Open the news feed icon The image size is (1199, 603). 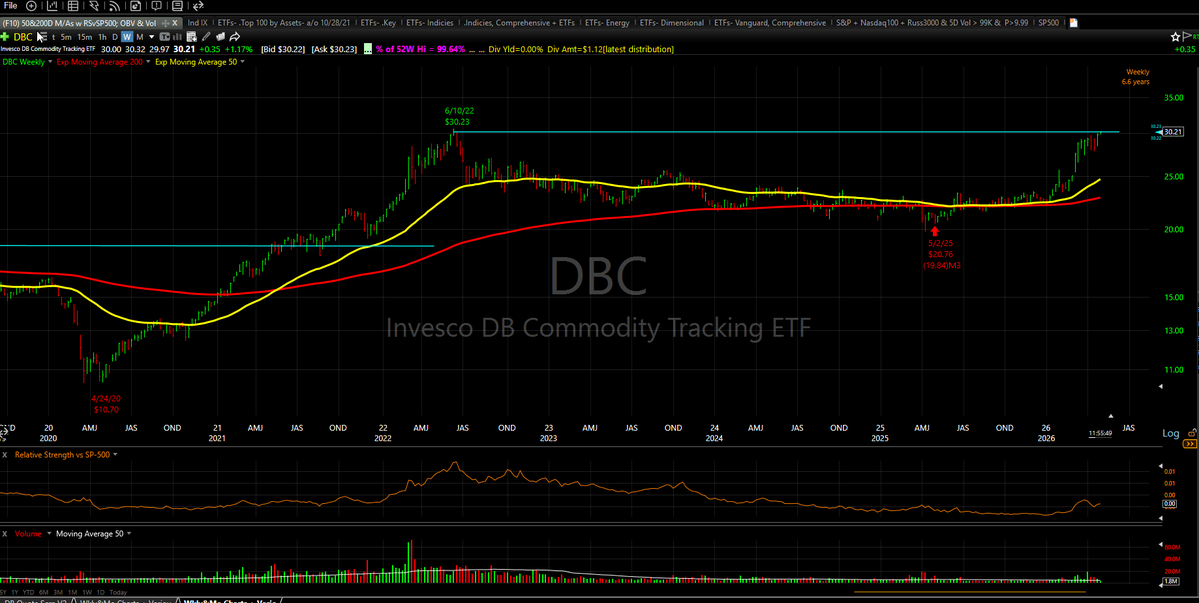114,6
